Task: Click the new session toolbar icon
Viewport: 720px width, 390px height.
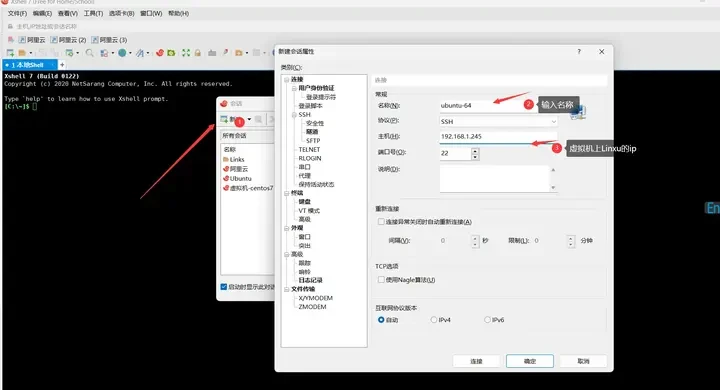Action: click(10, 53)
